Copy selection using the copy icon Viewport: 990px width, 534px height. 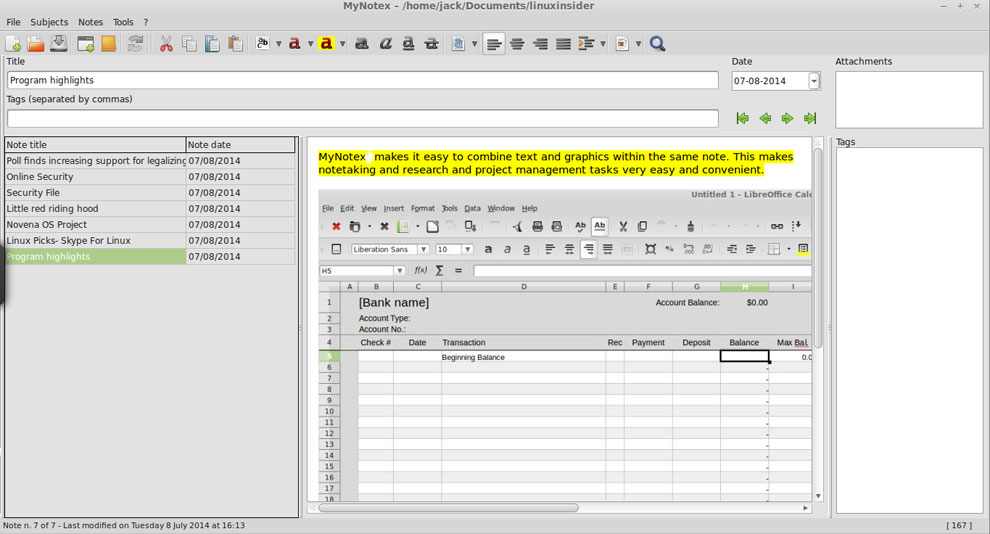(189, 44)
